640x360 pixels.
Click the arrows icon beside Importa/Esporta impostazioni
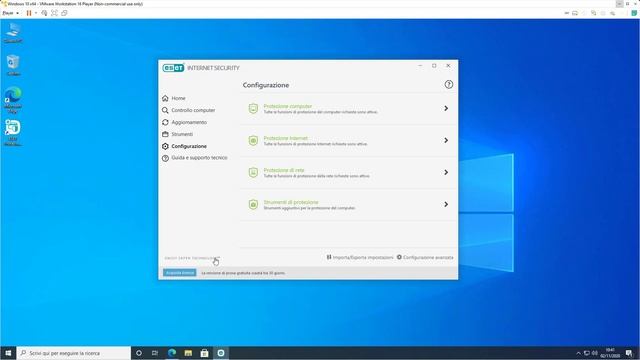(329, 257)
